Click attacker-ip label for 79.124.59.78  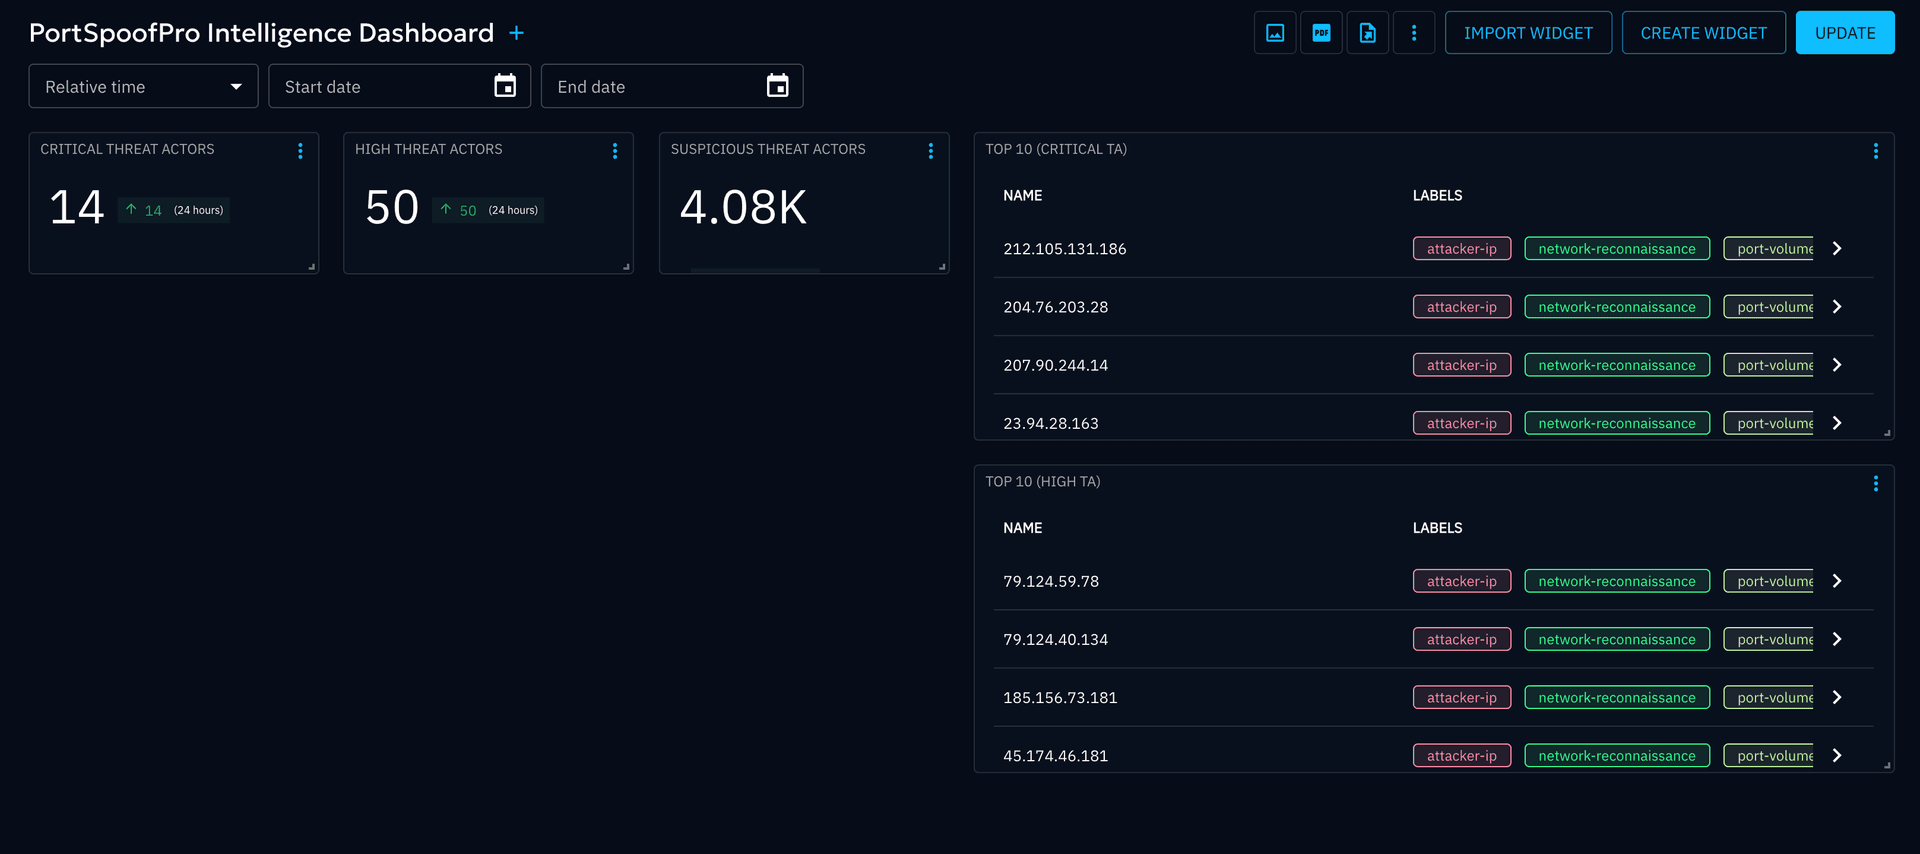1461,581
